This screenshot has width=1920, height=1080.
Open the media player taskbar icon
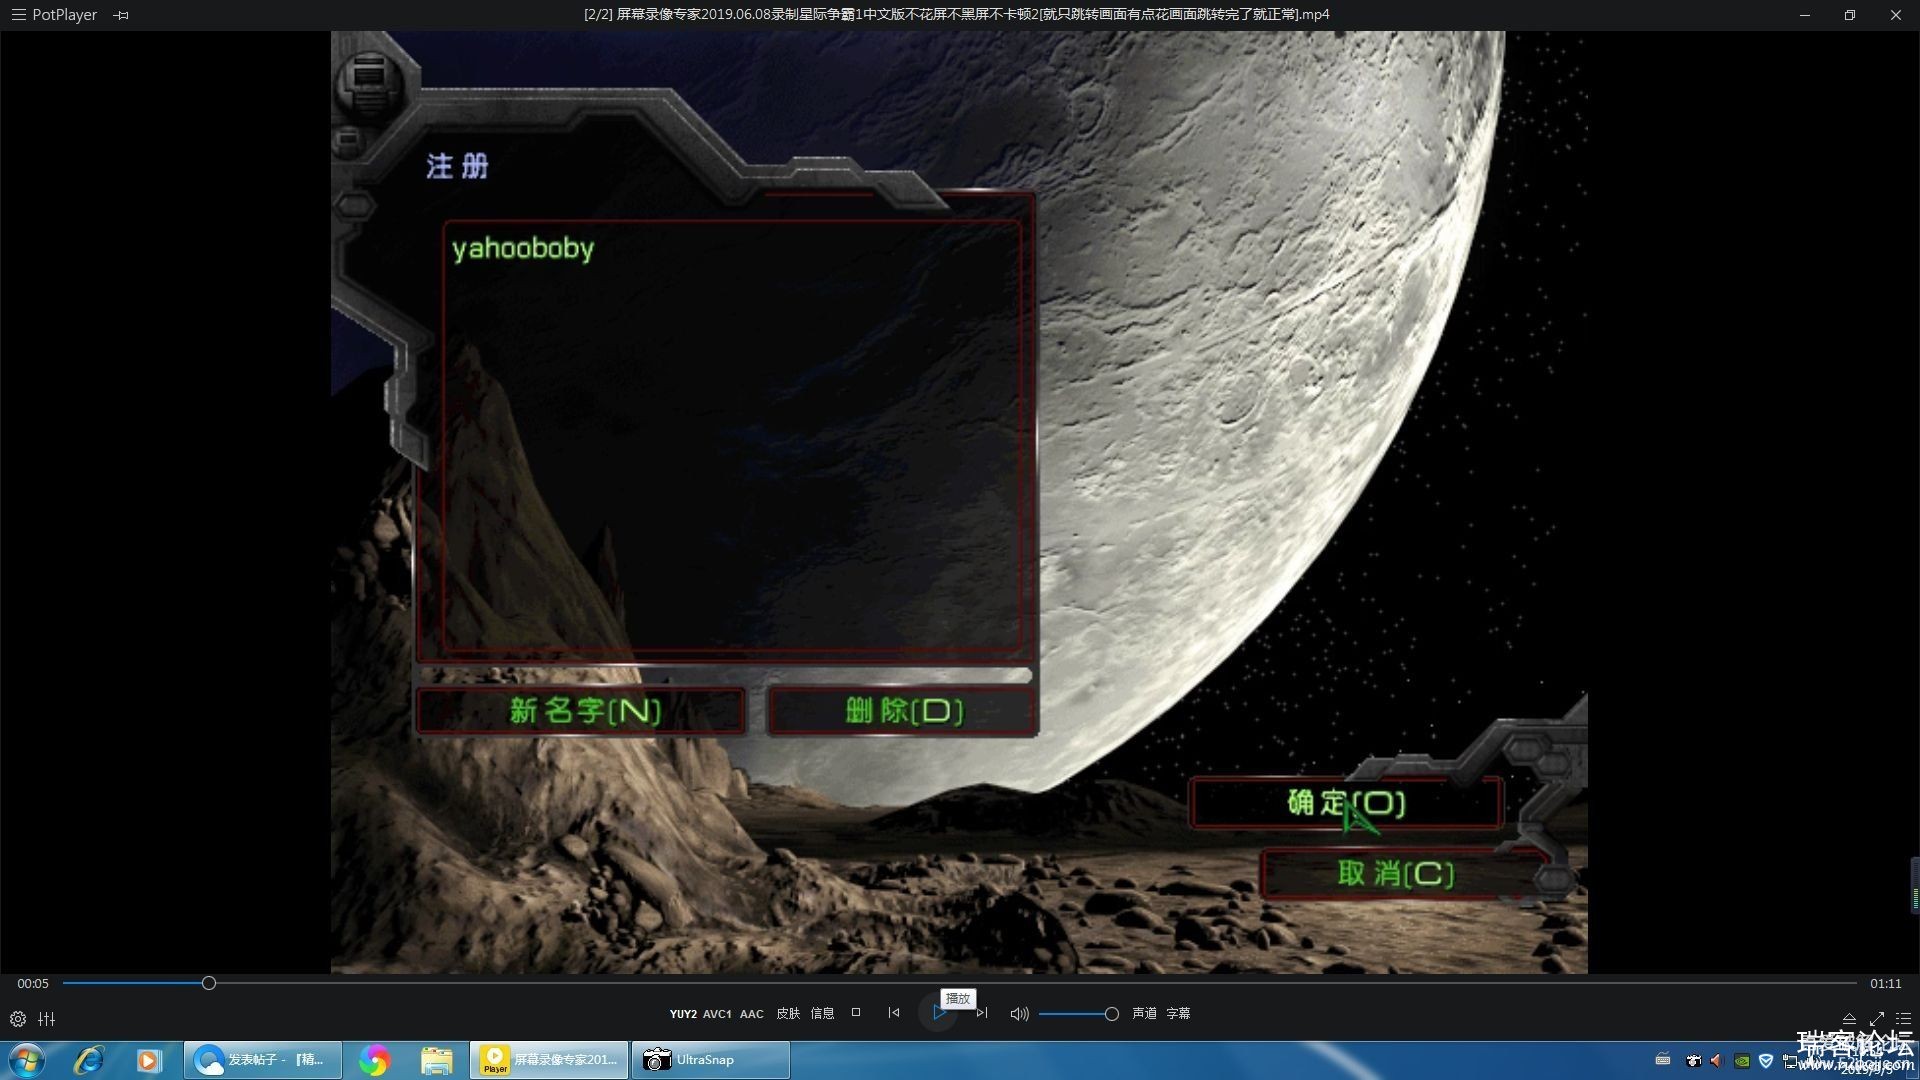pos(148,1060)
